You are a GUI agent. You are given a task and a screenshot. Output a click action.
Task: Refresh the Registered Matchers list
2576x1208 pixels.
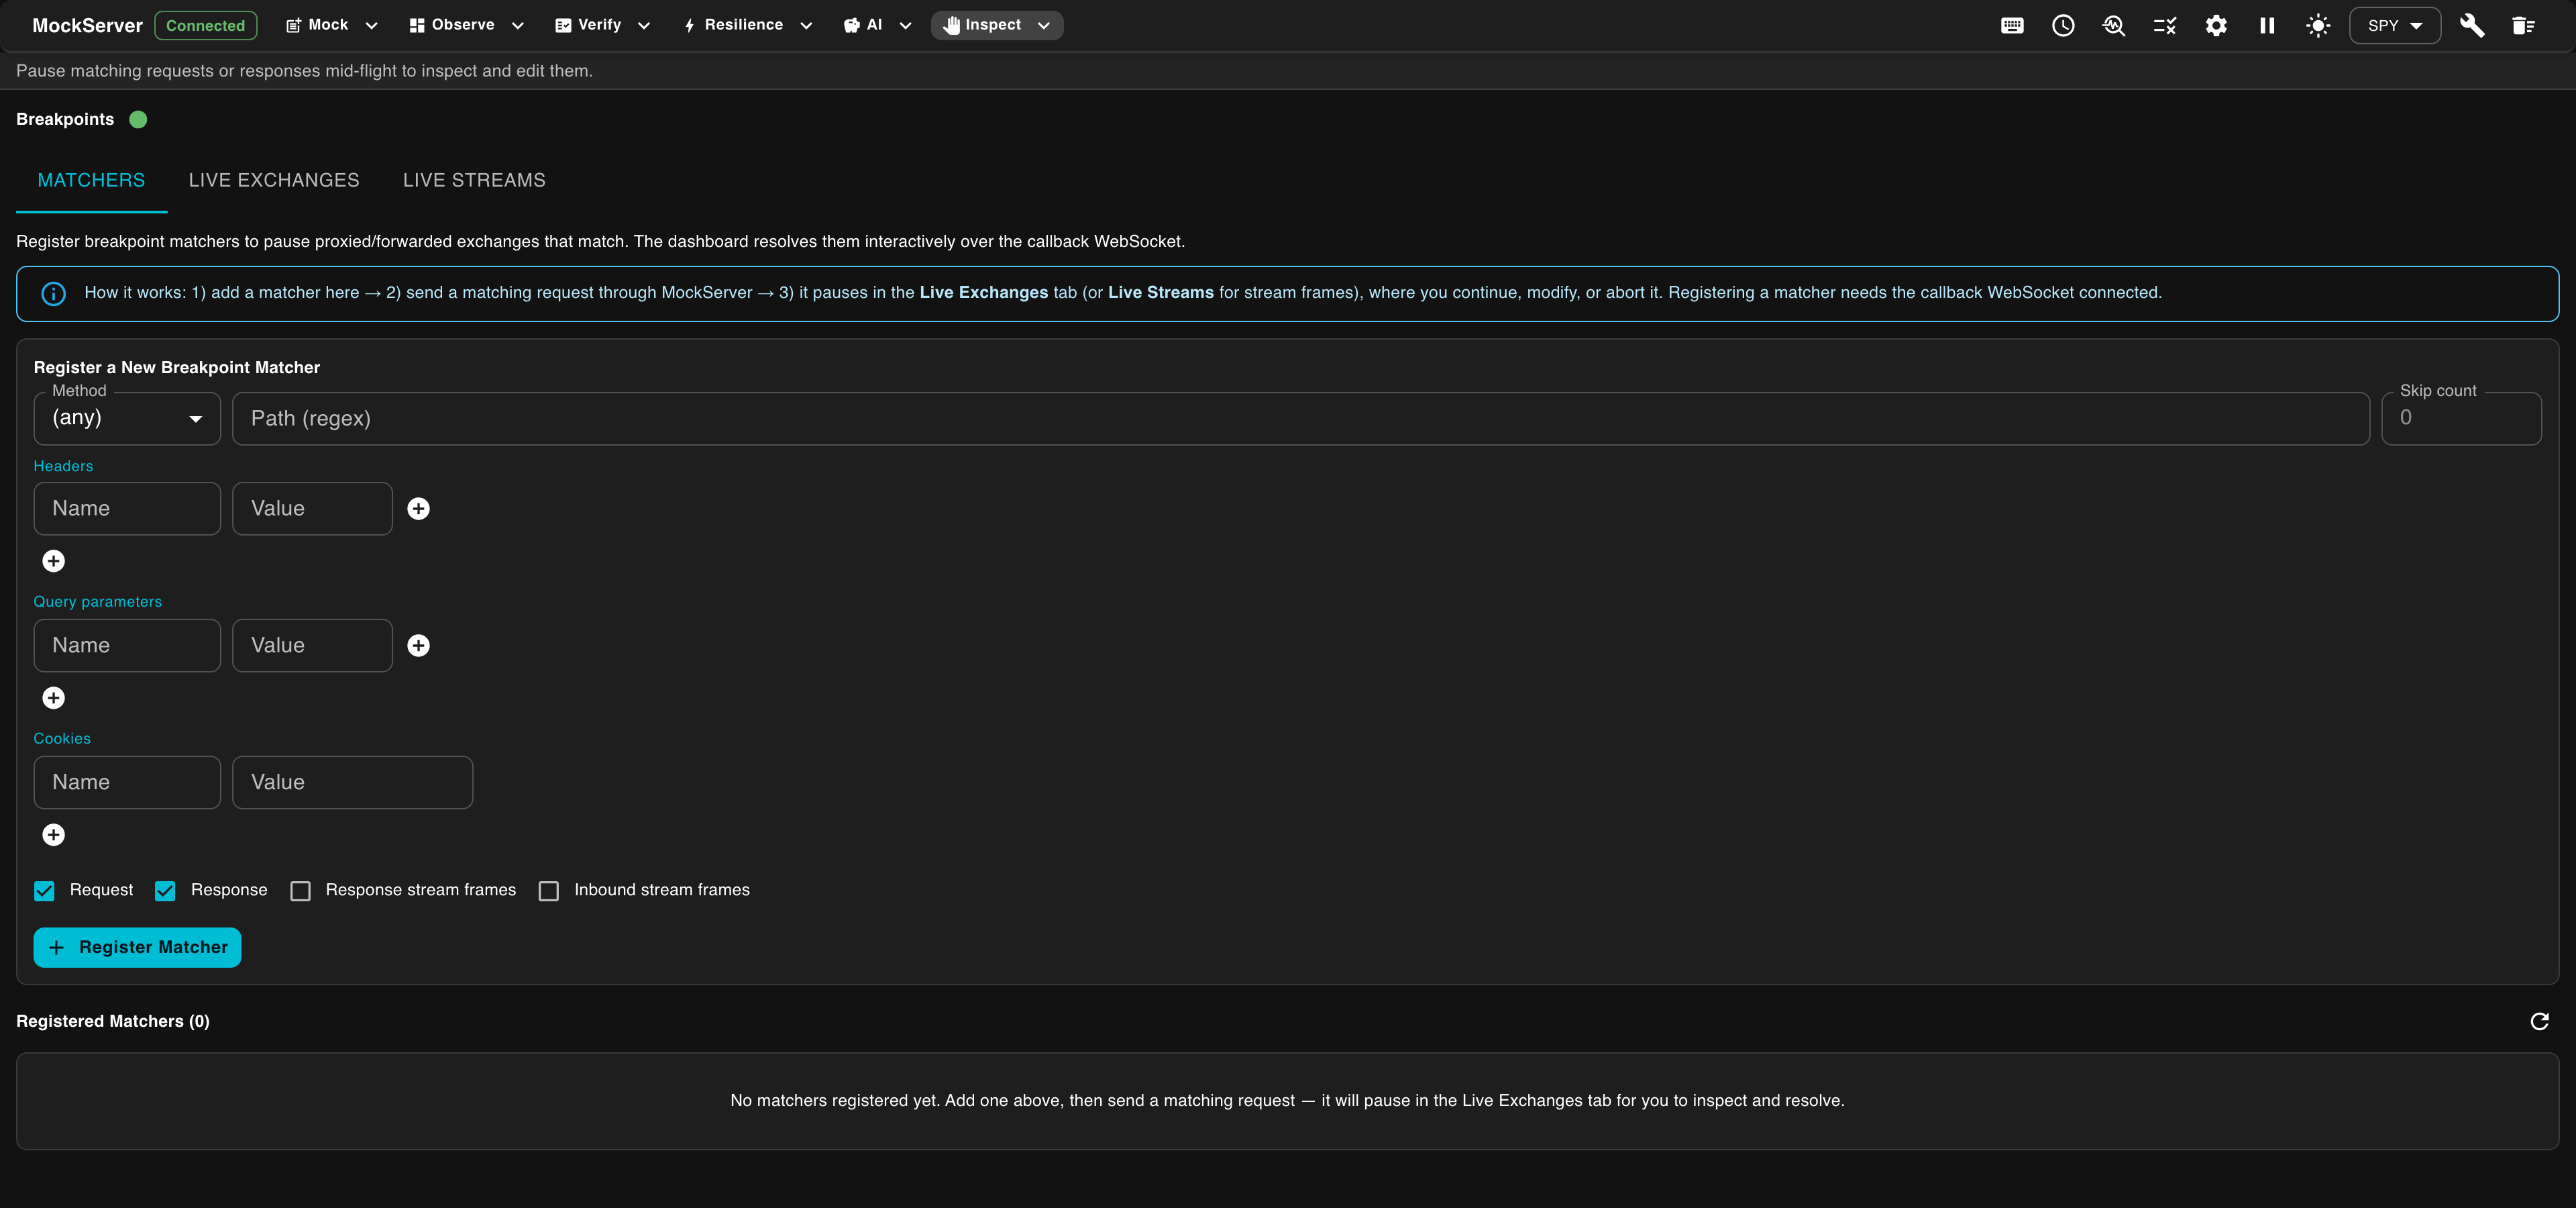[2539, 1021]
